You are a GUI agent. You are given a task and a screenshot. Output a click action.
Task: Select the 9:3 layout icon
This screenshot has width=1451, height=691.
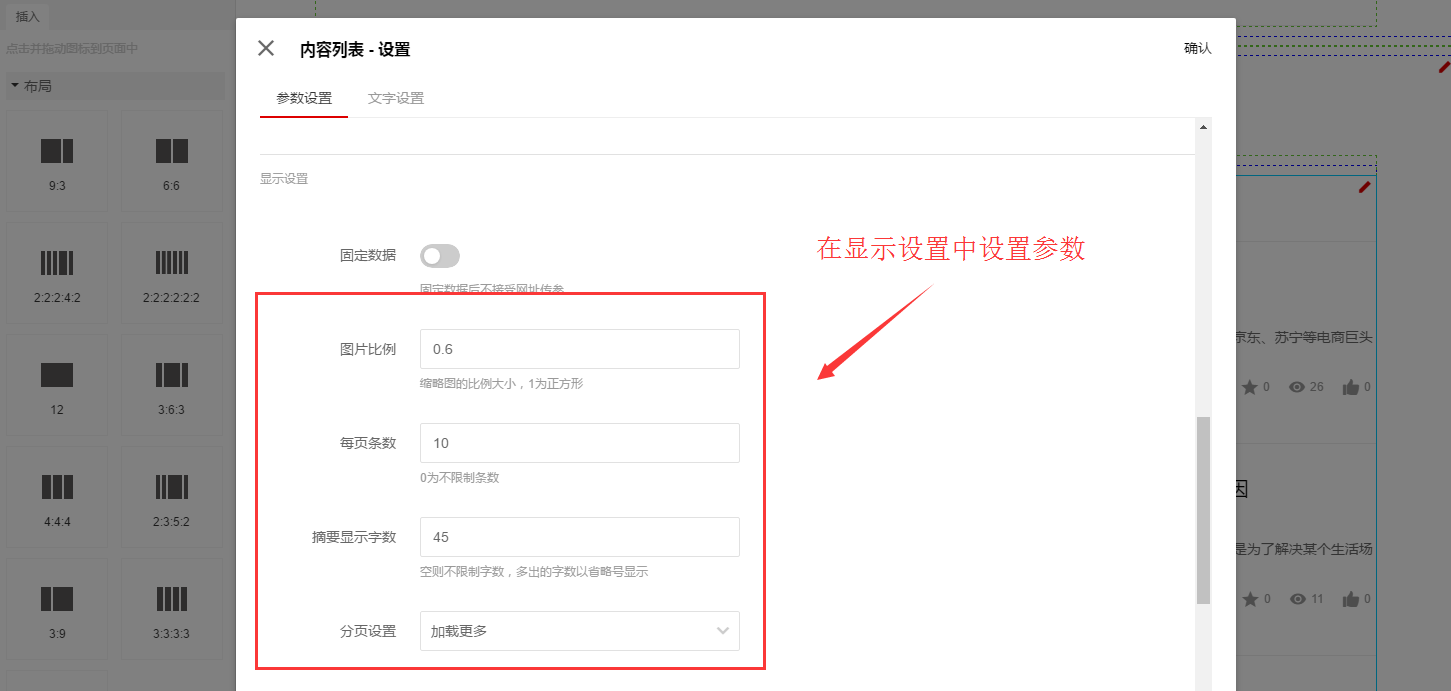point(57,152)
